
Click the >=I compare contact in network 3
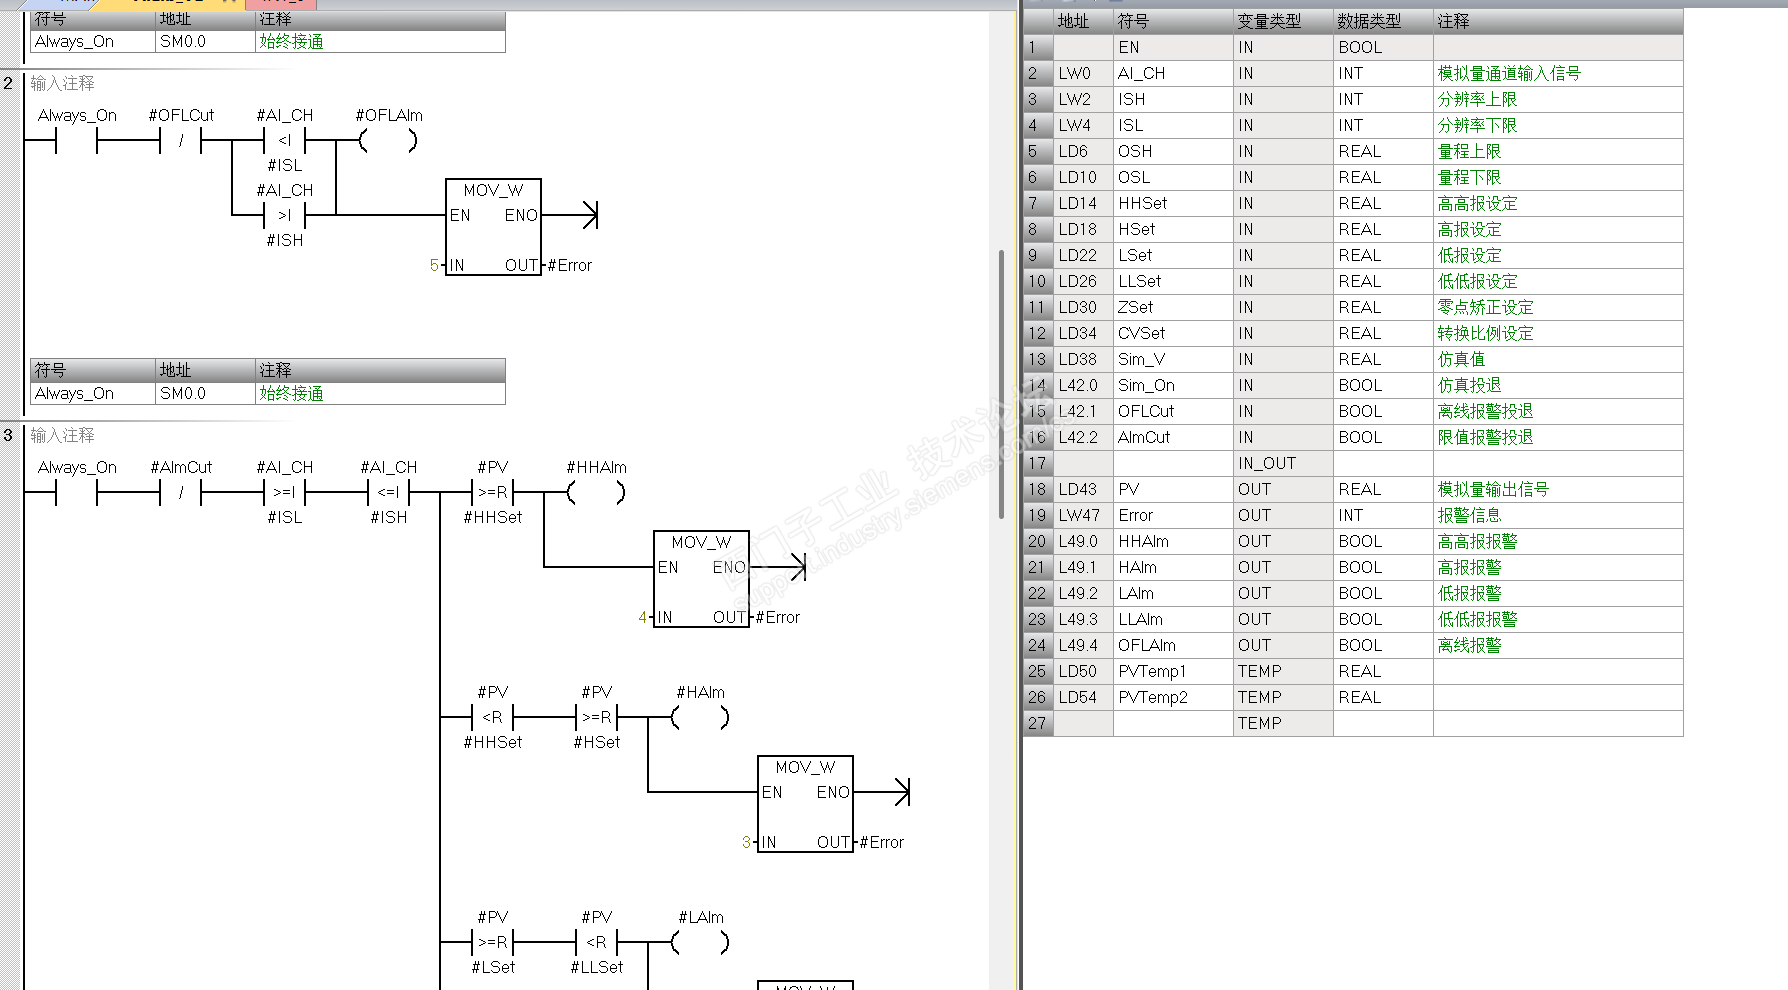(285, 493)
